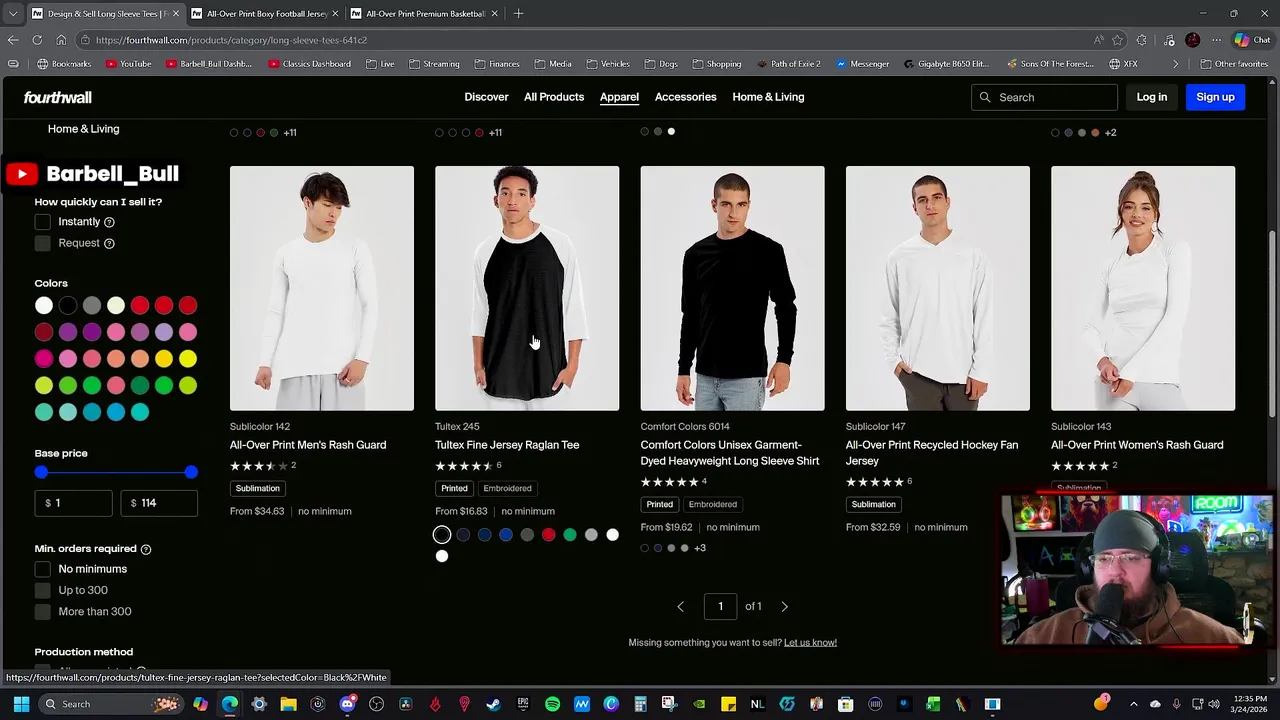Open the Women's Rash Guard product image

tap(1143, 288)
